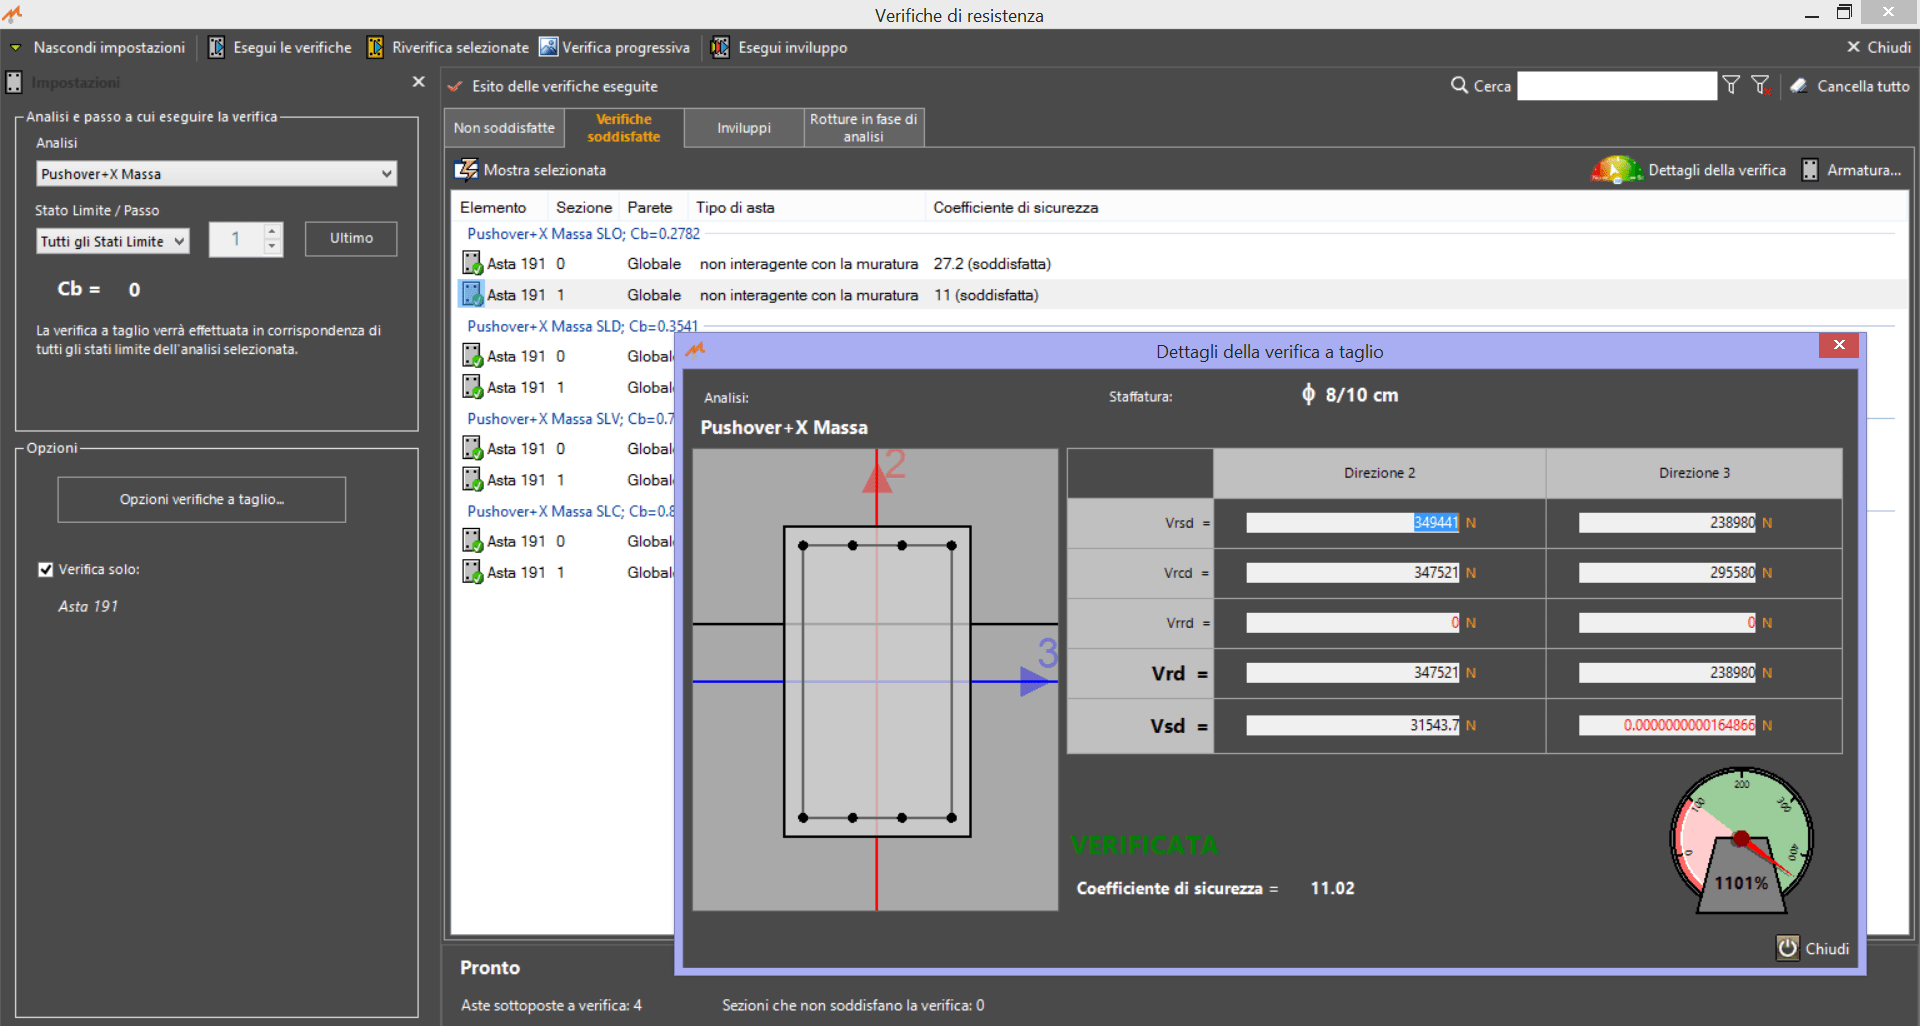This screenshot has width=1920, height=1026.
Task: Select group header Pushover+X Massa SLD; Cb=0.3541
Action: point(582,326)
